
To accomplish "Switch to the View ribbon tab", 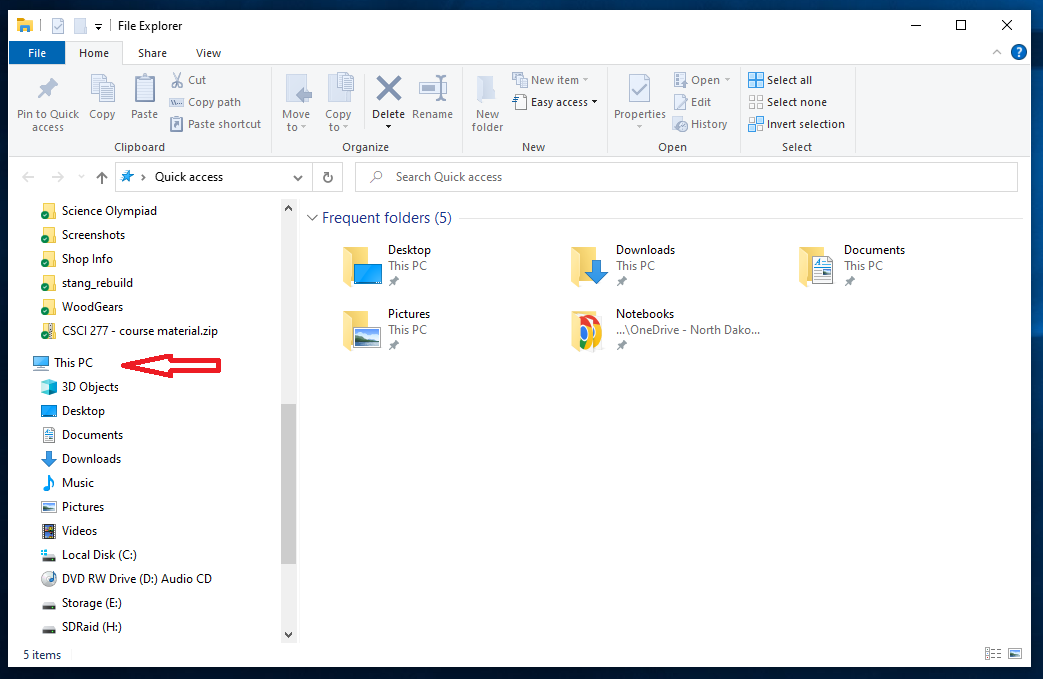I will (208, 53).
